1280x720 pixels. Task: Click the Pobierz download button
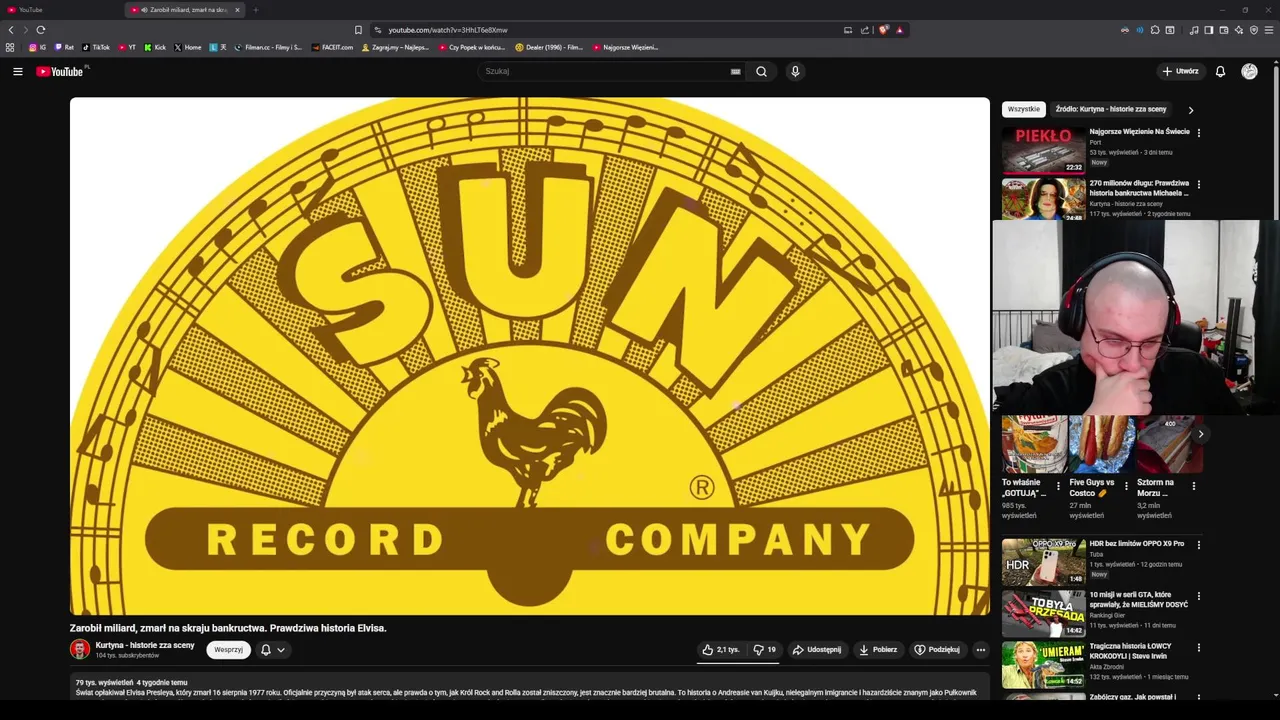(x=878, y=650)
